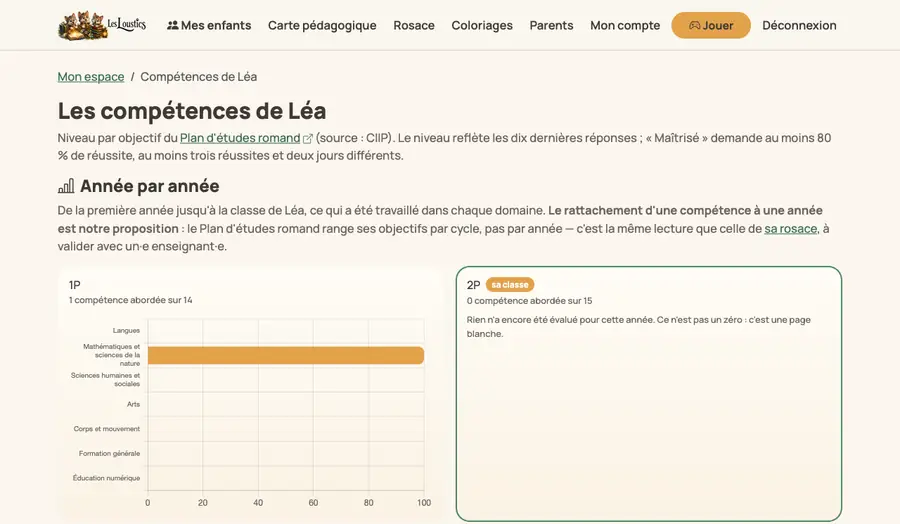Click 'Compétences de Léa' breadcrumb text

click(199, 77)
